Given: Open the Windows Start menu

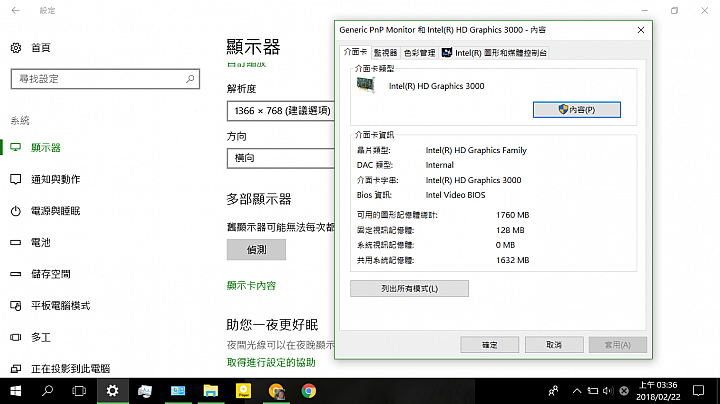Looking at the screenshot, I should point(16,391).
